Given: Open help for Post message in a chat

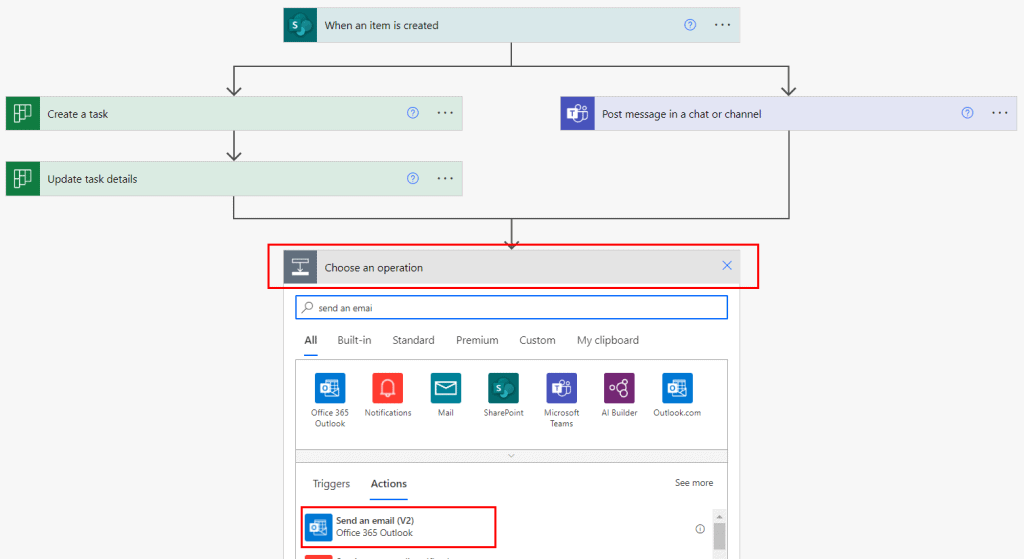Looking at the screenshot, I should [967, 113].
